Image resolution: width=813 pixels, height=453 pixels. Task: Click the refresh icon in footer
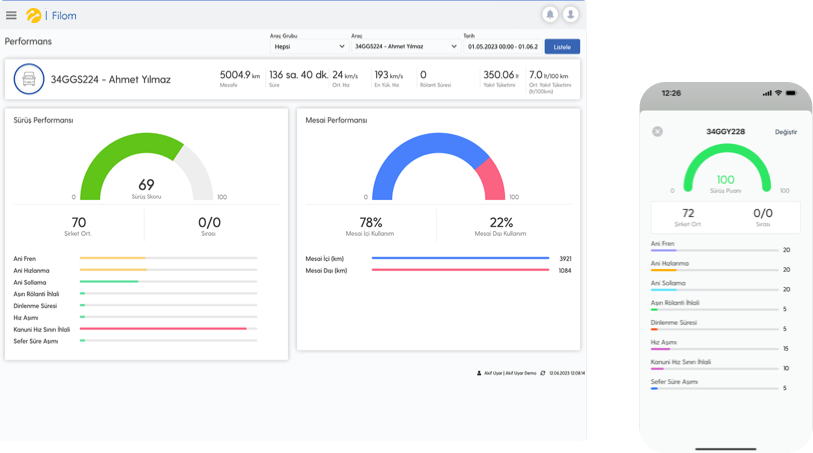(x=542, y=372)
